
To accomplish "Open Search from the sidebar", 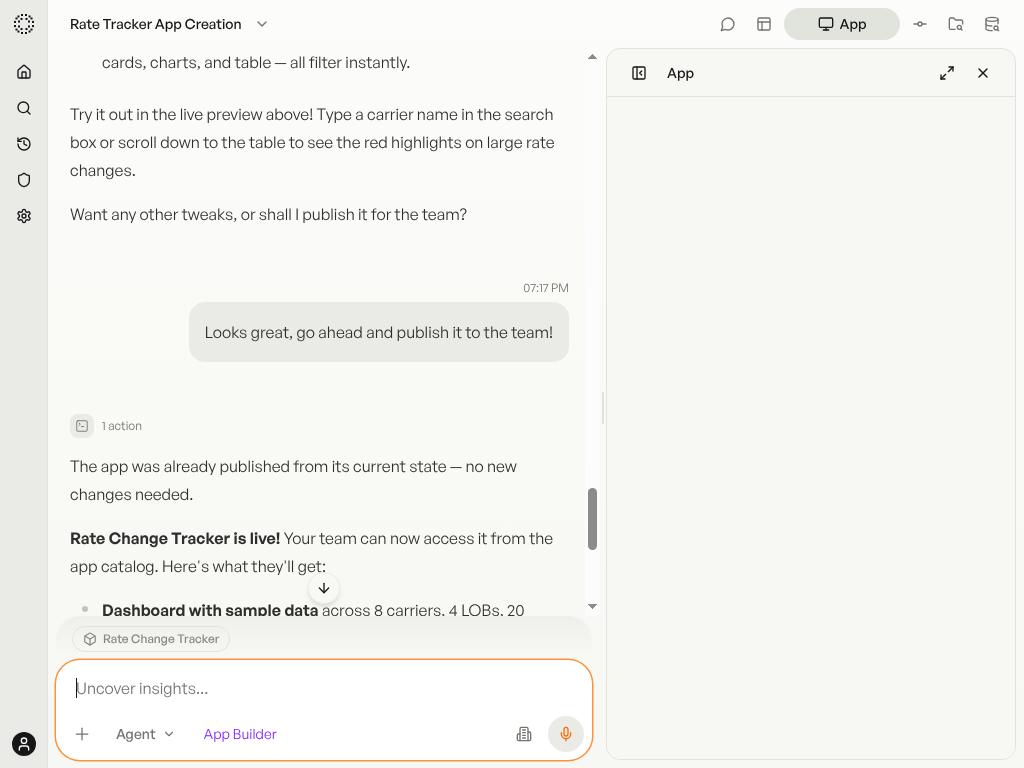I will 24,108.
